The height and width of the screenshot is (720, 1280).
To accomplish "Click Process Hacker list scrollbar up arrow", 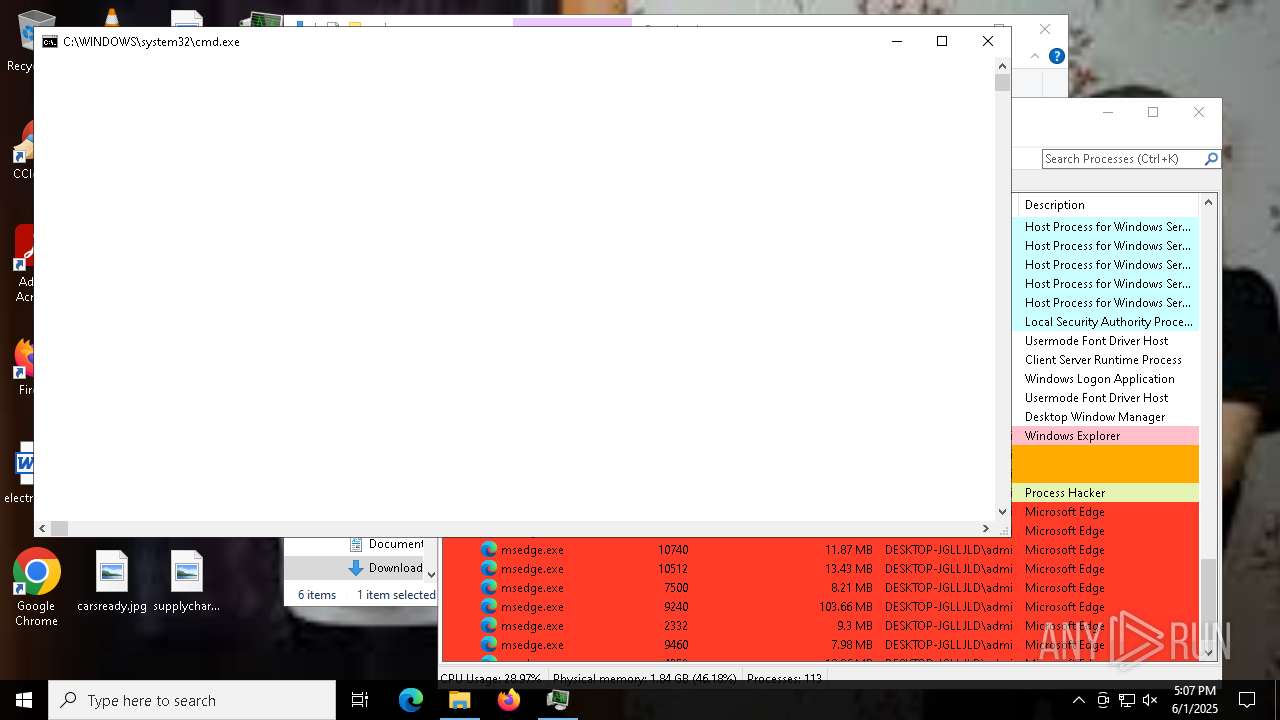I will click(x=1208, y=202).
